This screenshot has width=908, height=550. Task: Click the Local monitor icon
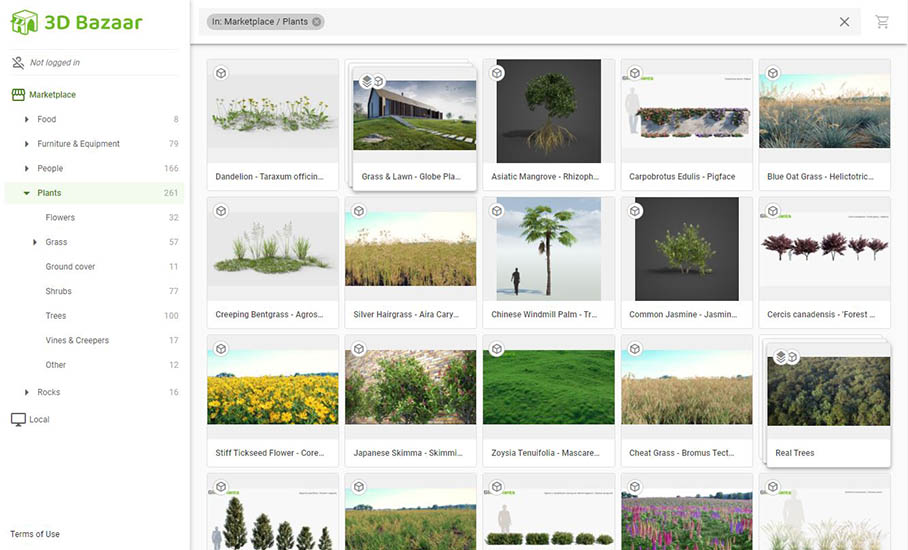(18, 420)
